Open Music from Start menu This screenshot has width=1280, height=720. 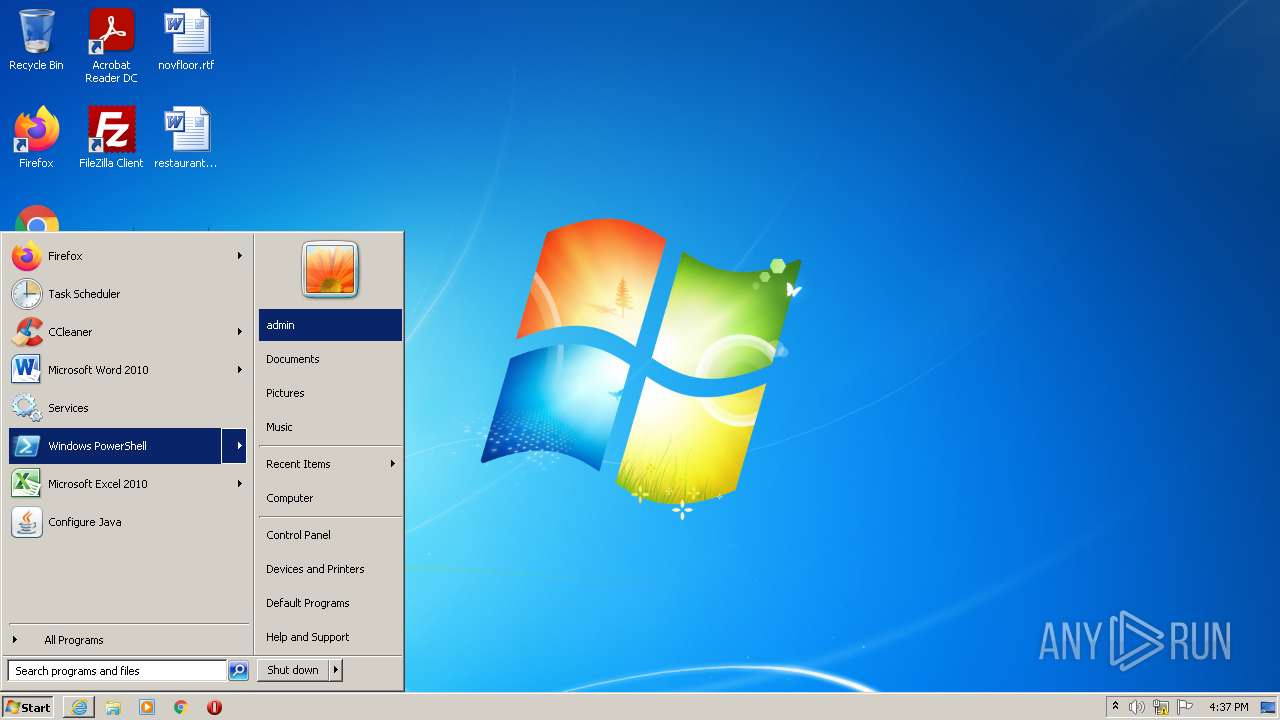(x=330, y=427)
